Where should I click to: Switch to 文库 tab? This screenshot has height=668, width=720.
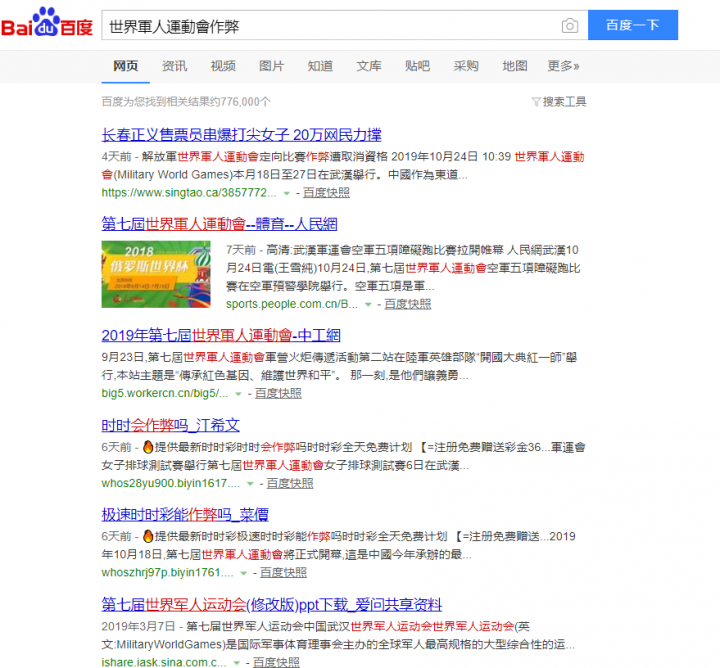[x=369, y=66]
